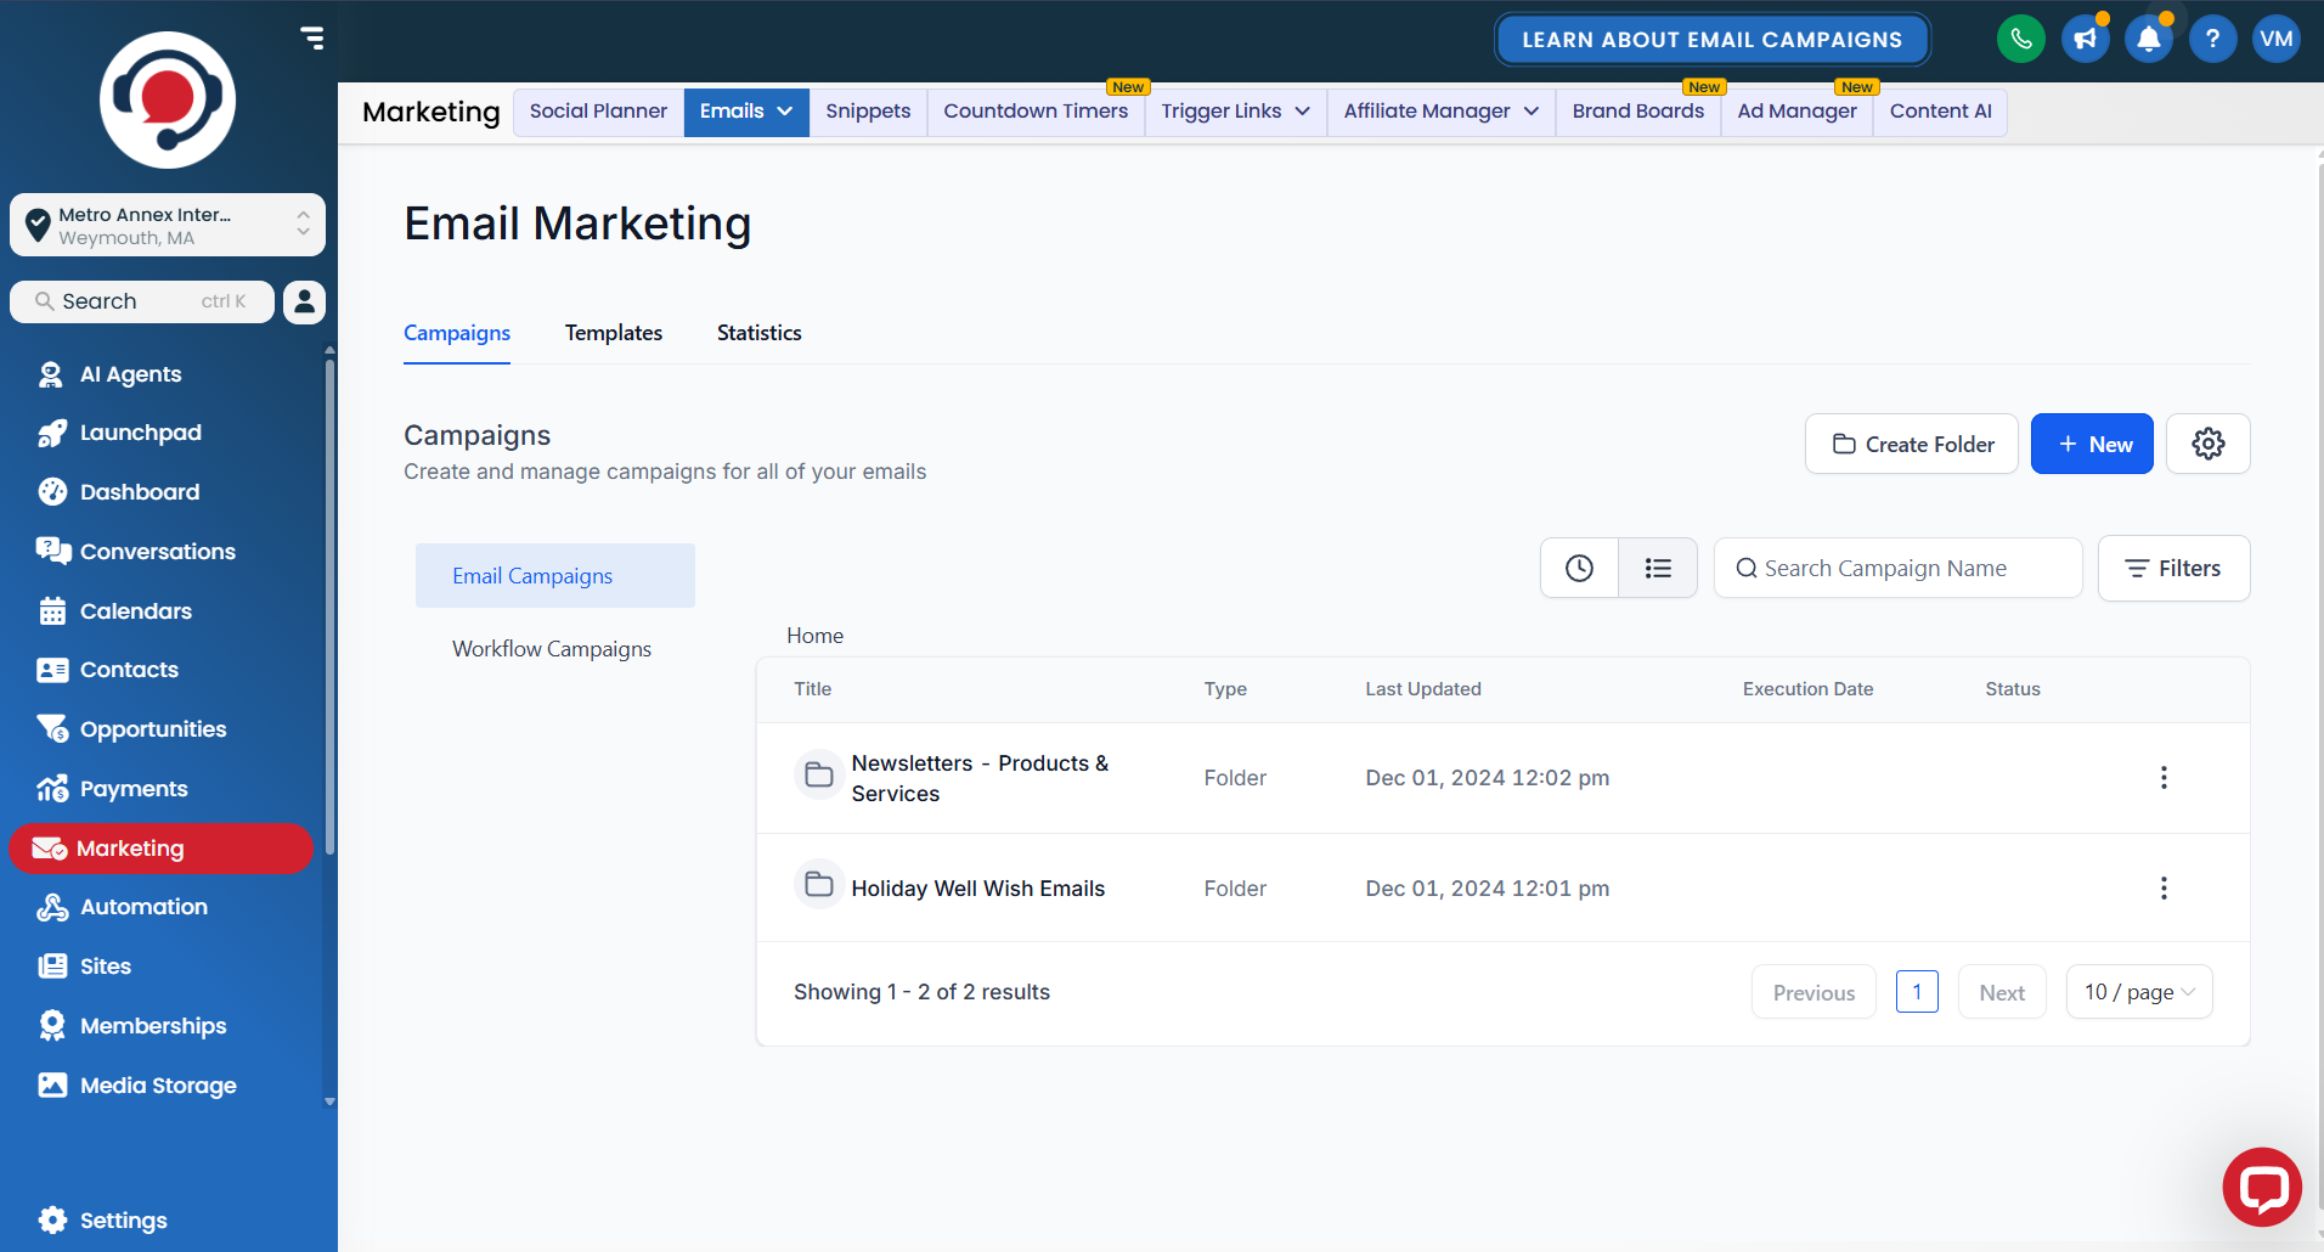Open the Content AI tab
The image size is (2324, 1252).
pyautogui.click(x=1940, y=111)
